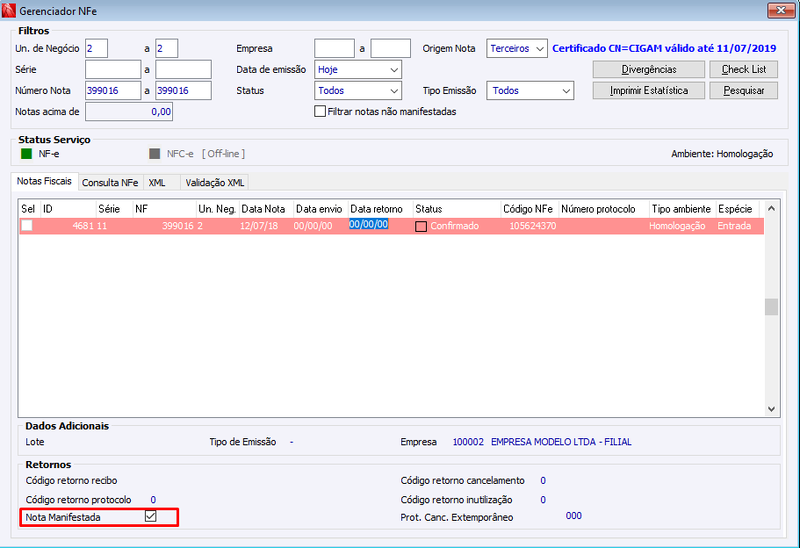This screenshot has width=800, height=548.
Task: Click the Tipo ambiente column header
Action: (x=682, y=209)
